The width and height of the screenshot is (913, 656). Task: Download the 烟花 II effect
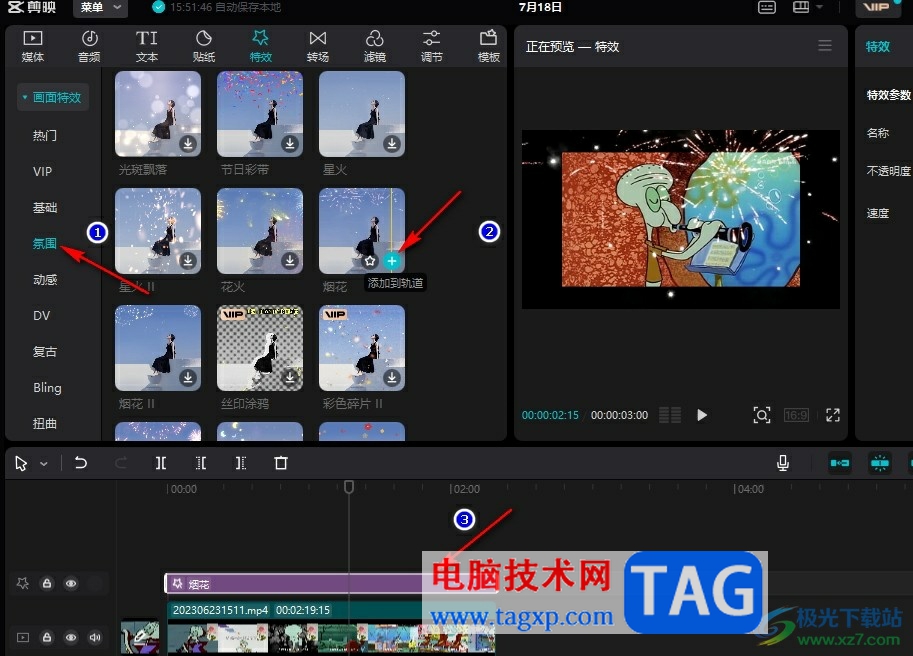pos(188,377)
